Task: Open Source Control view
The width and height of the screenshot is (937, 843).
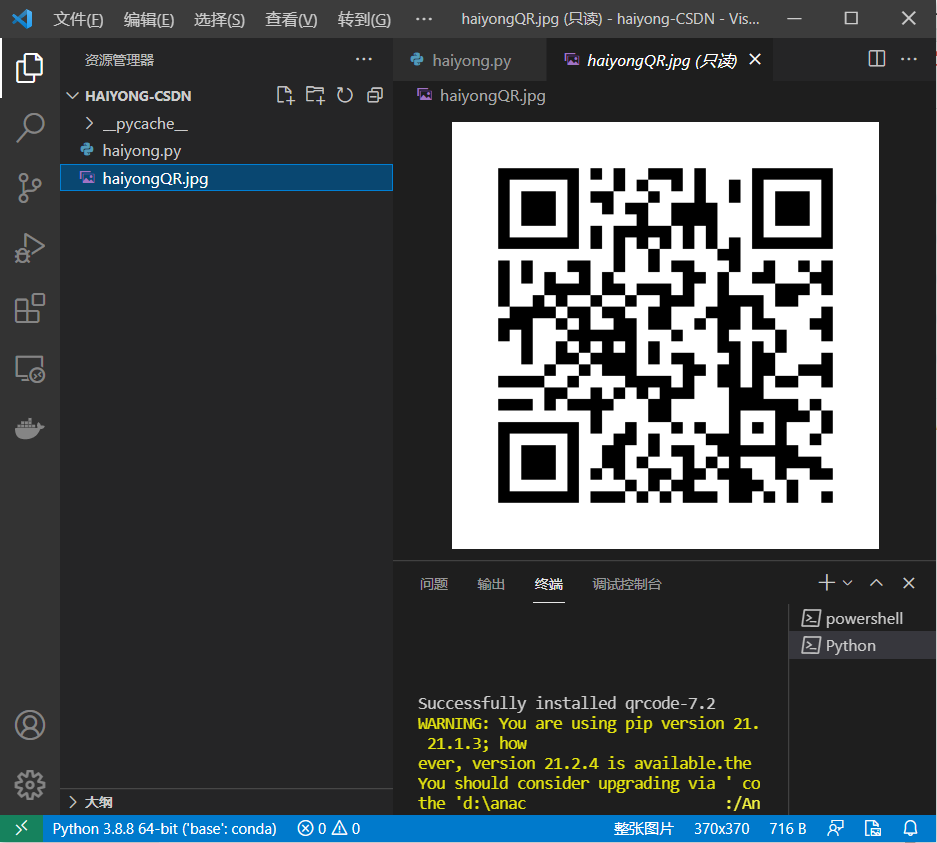Action: coord(29,188)
